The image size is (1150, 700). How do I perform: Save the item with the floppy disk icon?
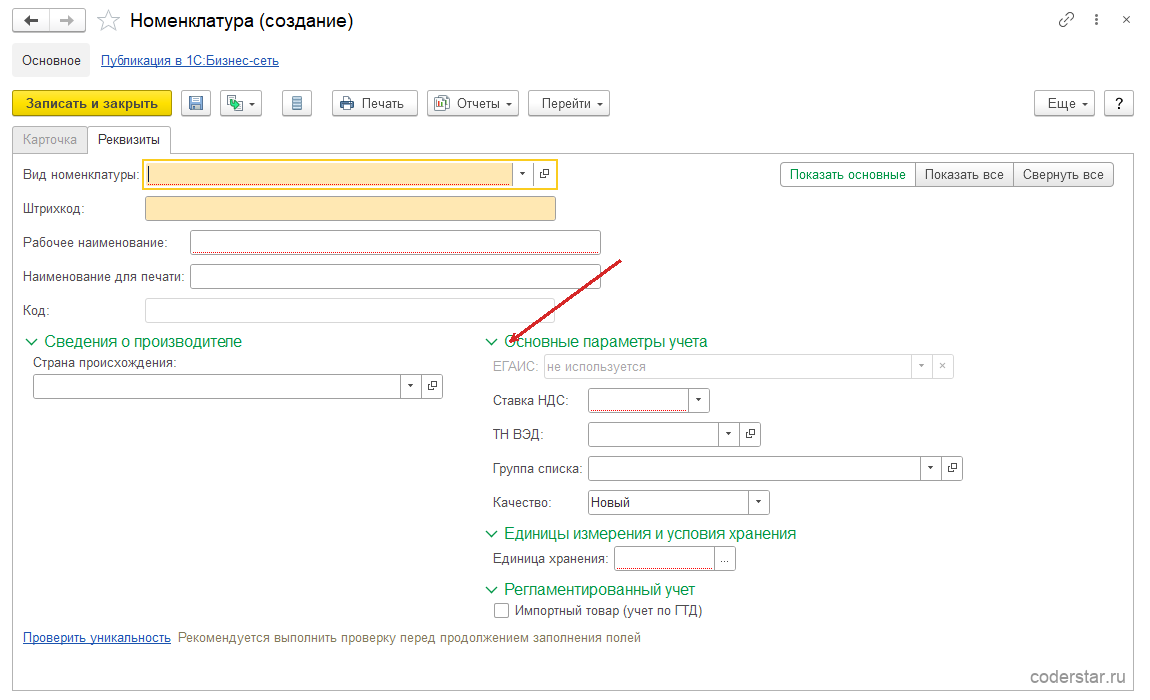coord(196,103)
